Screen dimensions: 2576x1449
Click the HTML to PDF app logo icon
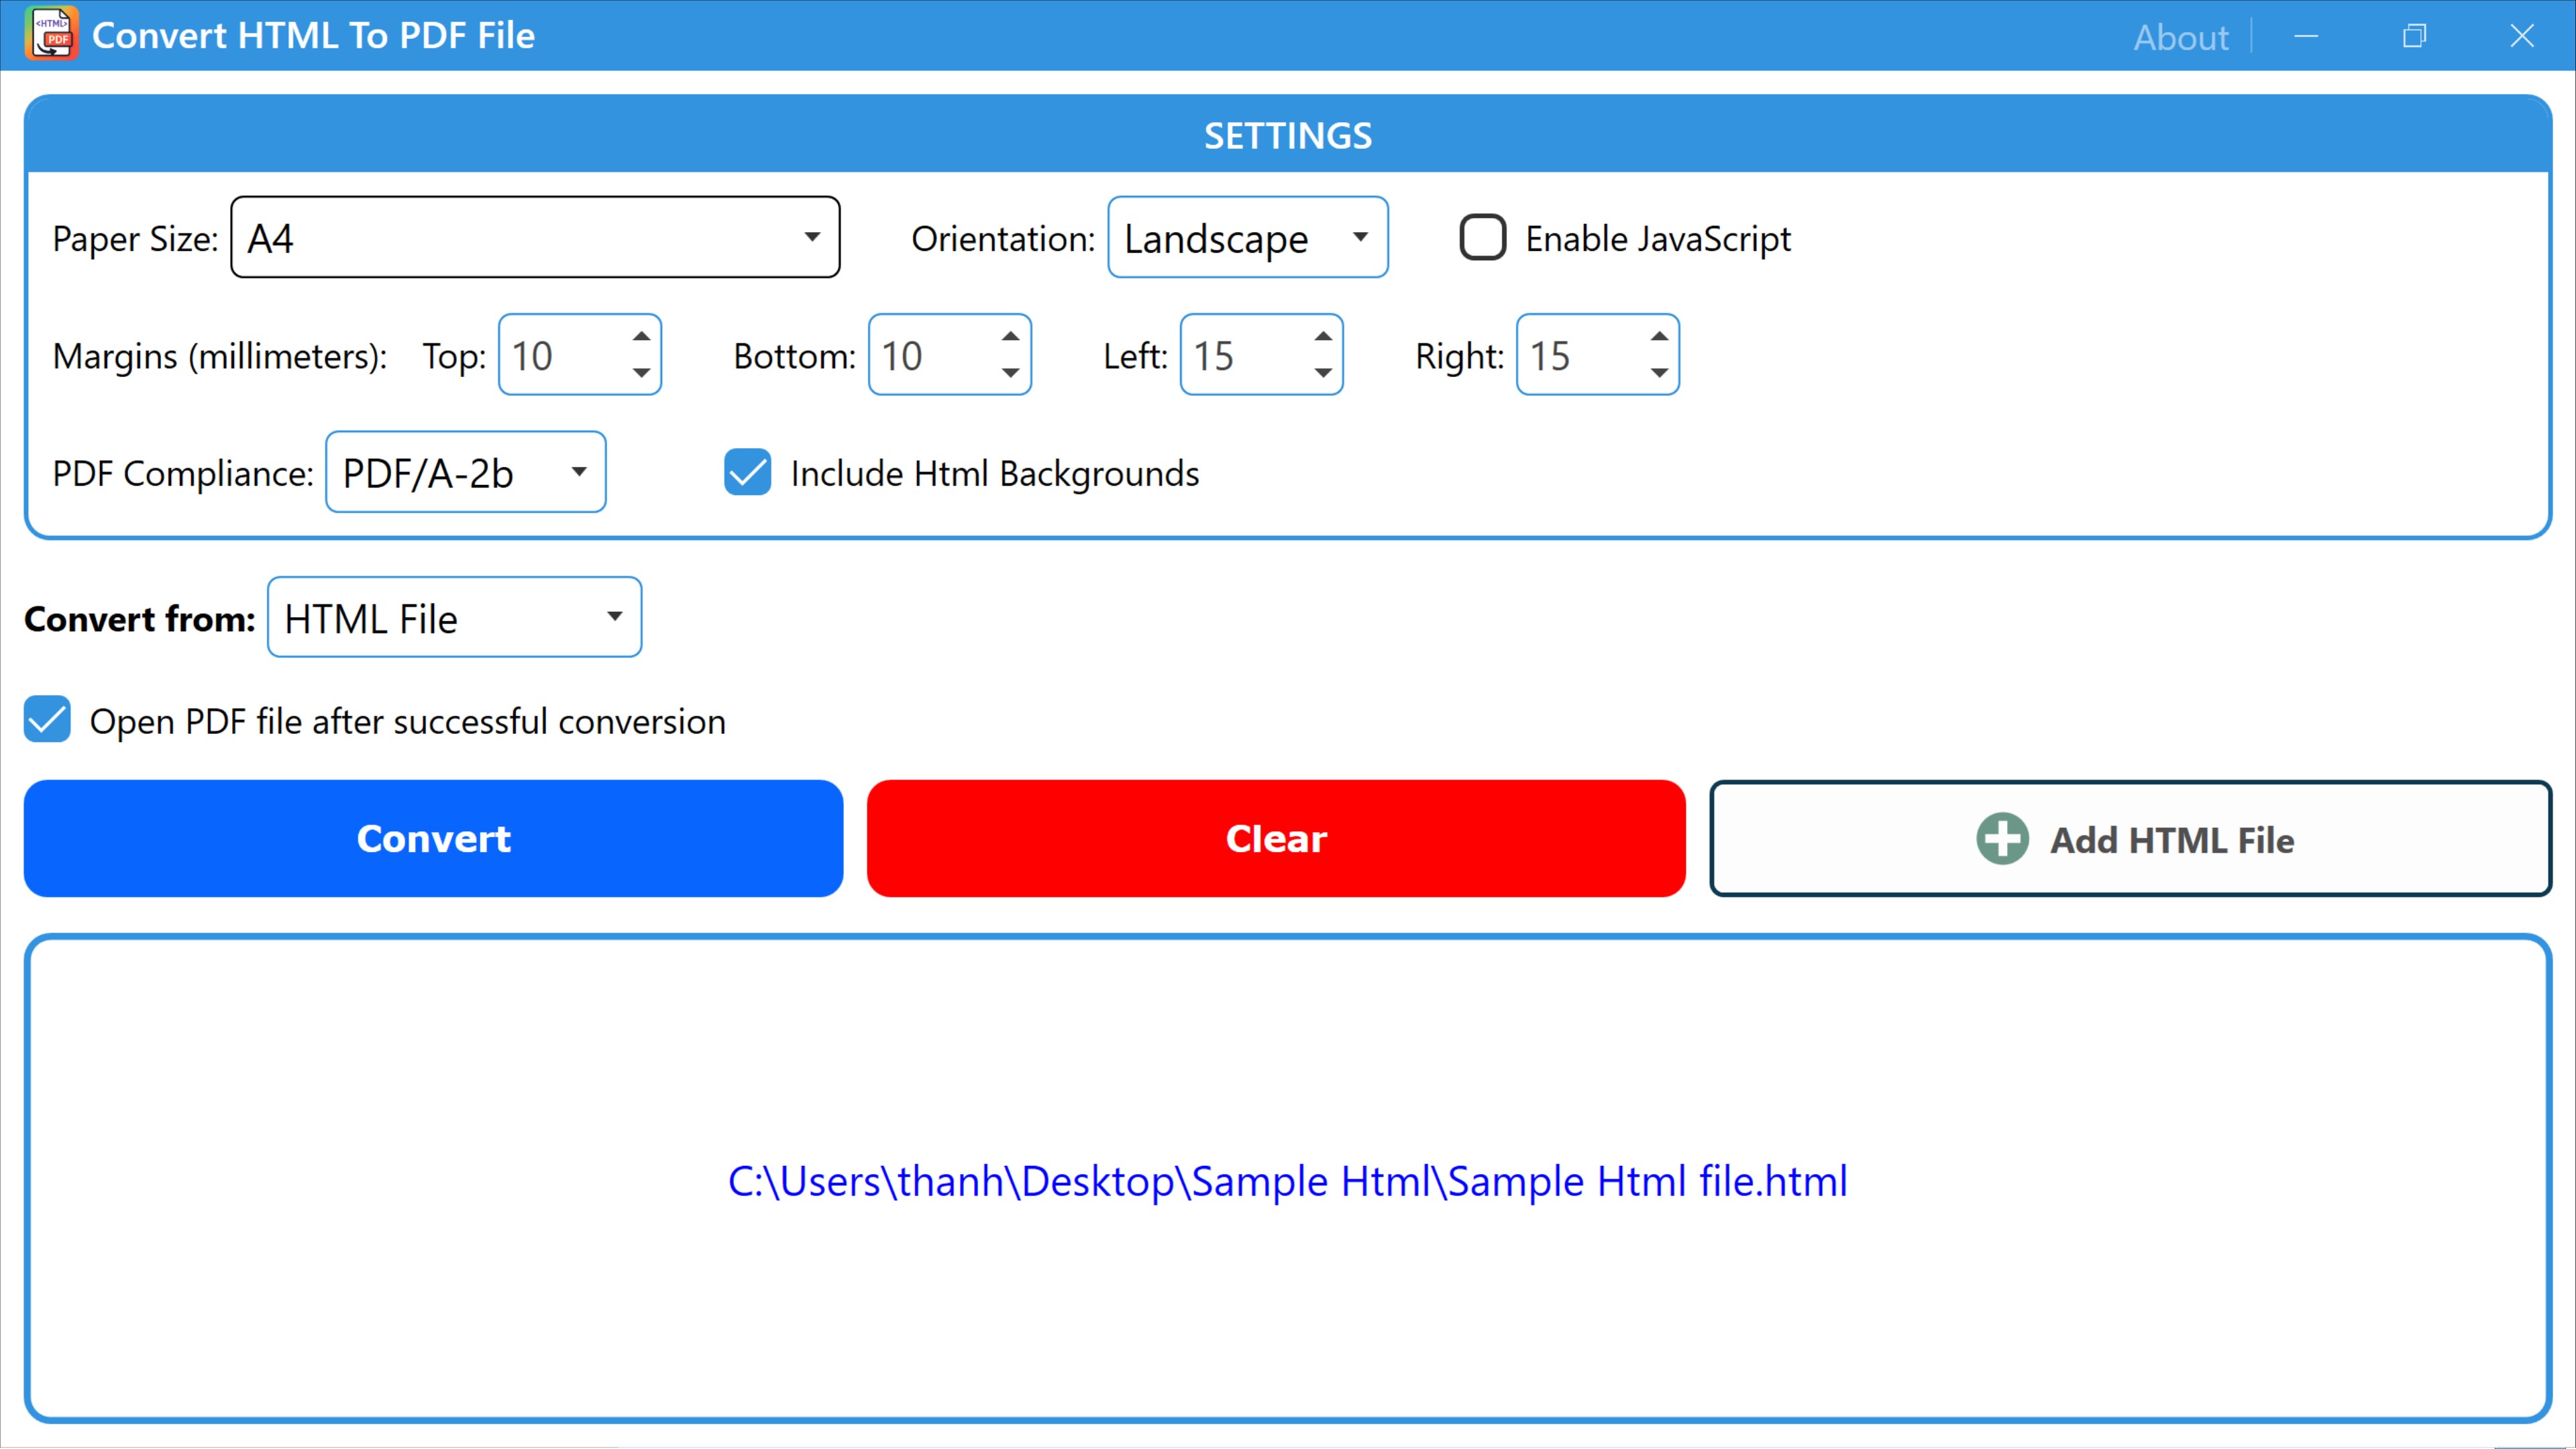tap(51, 34)
